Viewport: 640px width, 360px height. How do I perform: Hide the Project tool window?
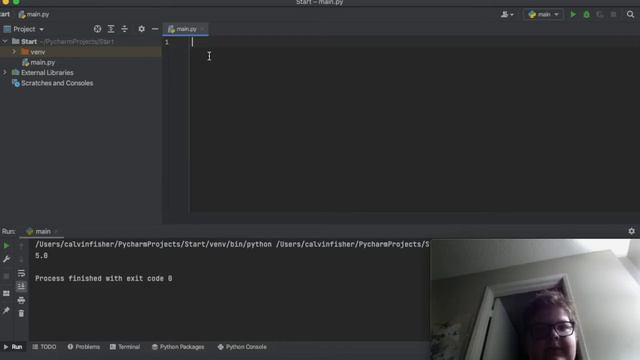pos(155,29)
